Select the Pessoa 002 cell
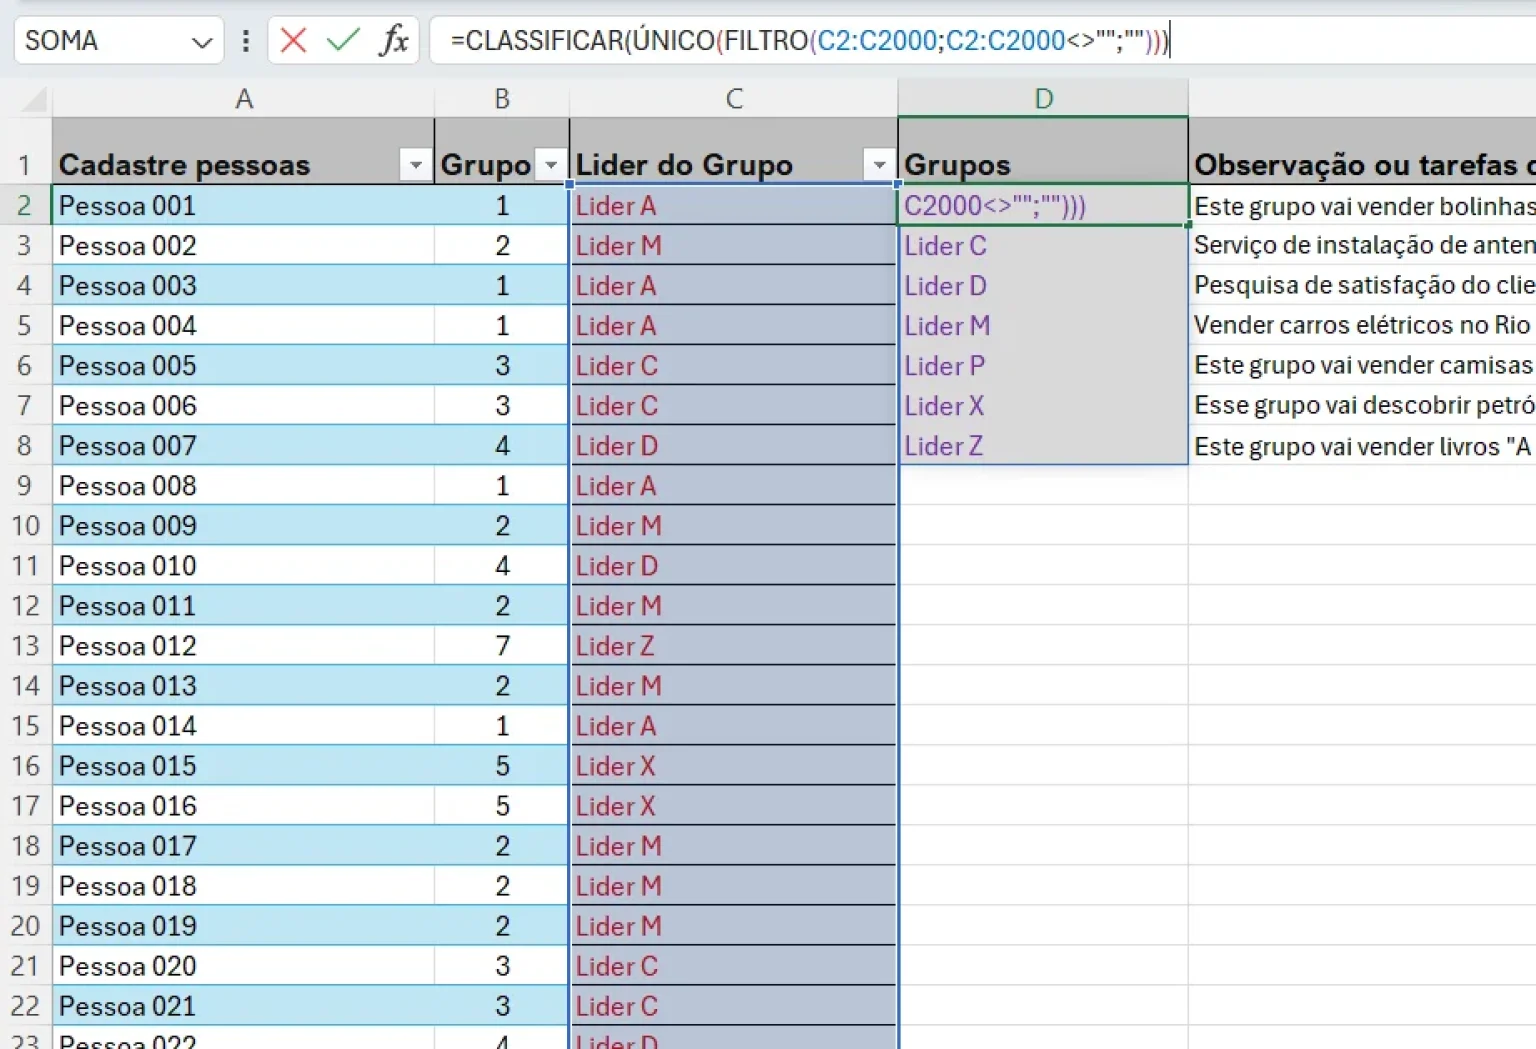Image resolution: width=1536 pixels, height=1049 pixels. click(x=243, y=245)
